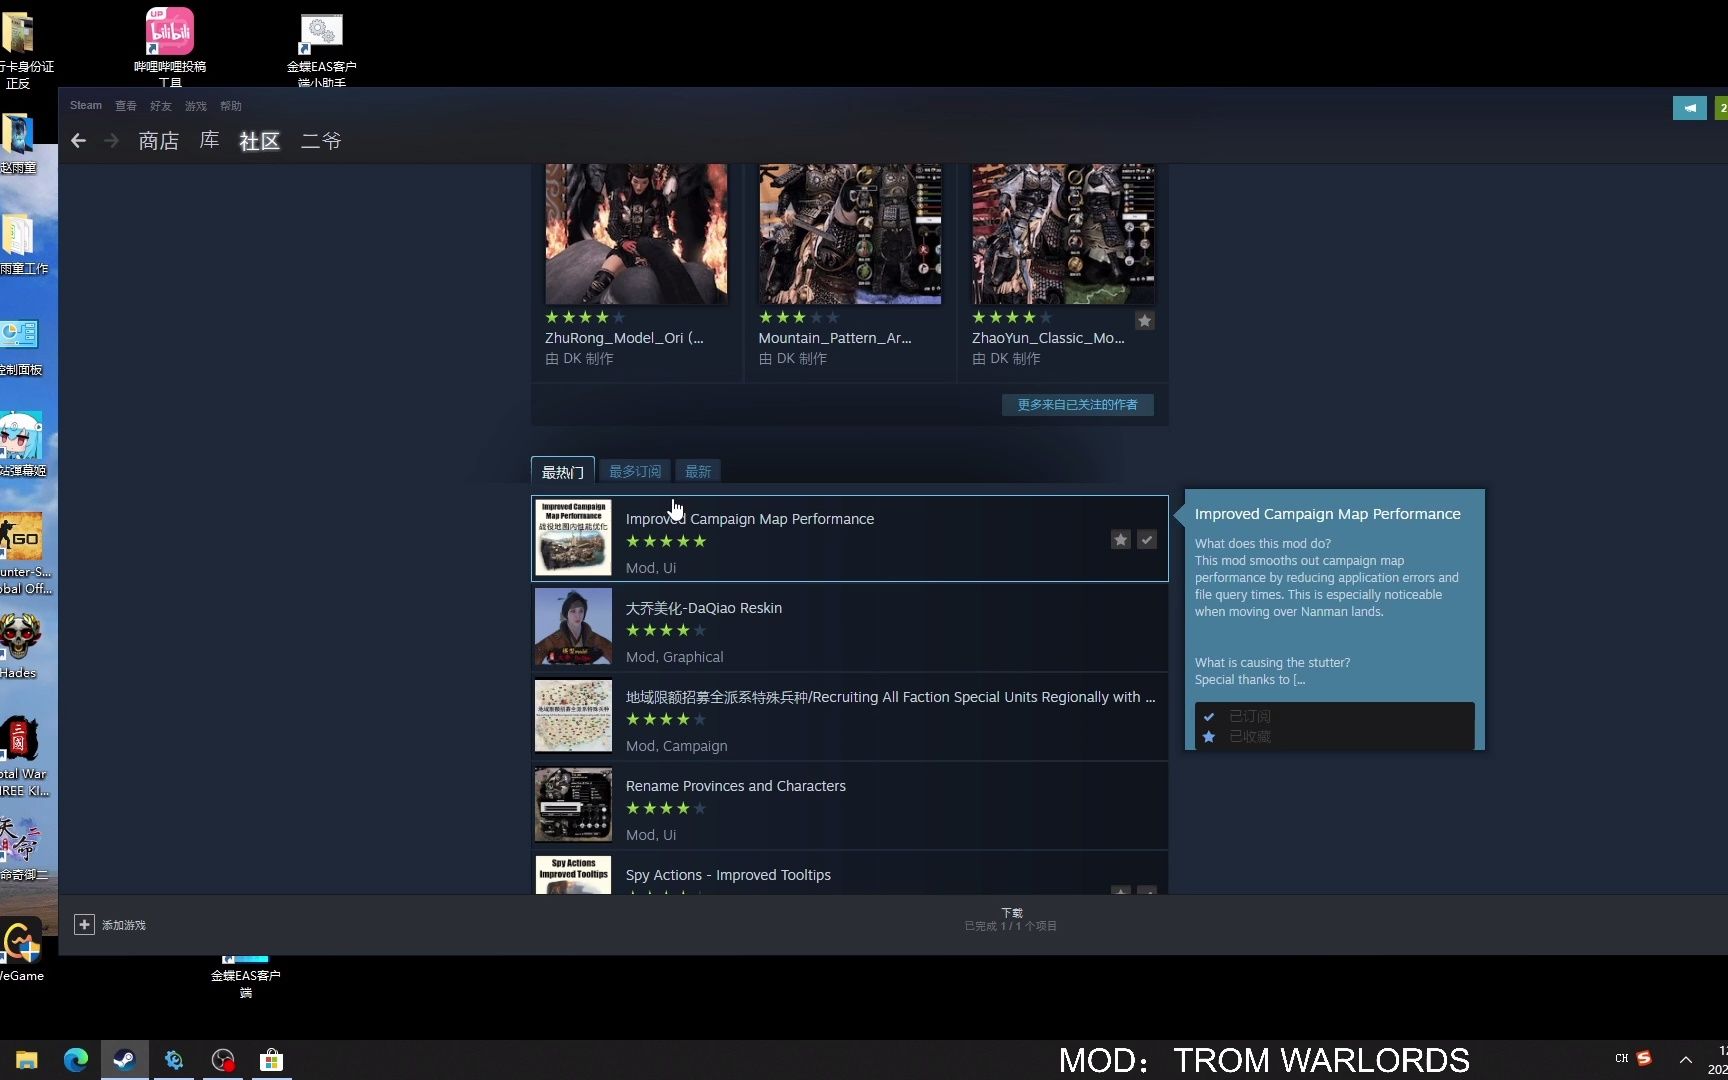The height and width of the screenshot is (1080, 1728).
Task: Go forward with the Steam forward arrow
Action: 112,141
